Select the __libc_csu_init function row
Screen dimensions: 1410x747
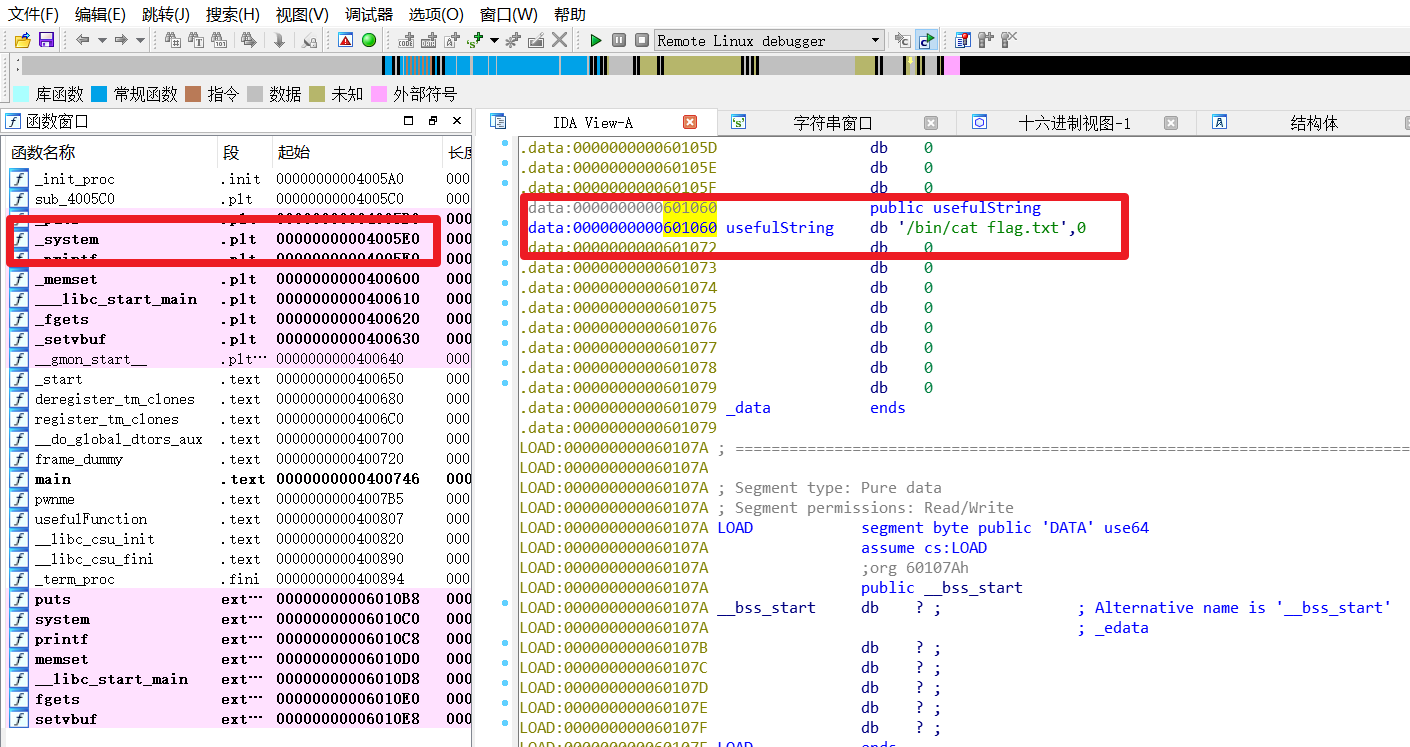tap(239, 539)
